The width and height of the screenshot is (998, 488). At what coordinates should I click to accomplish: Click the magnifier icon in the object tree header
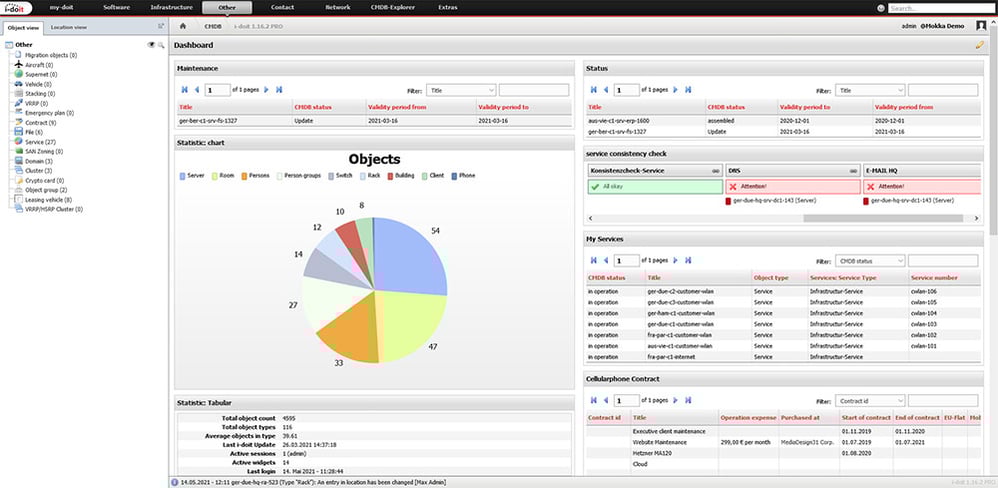[161, 45]
